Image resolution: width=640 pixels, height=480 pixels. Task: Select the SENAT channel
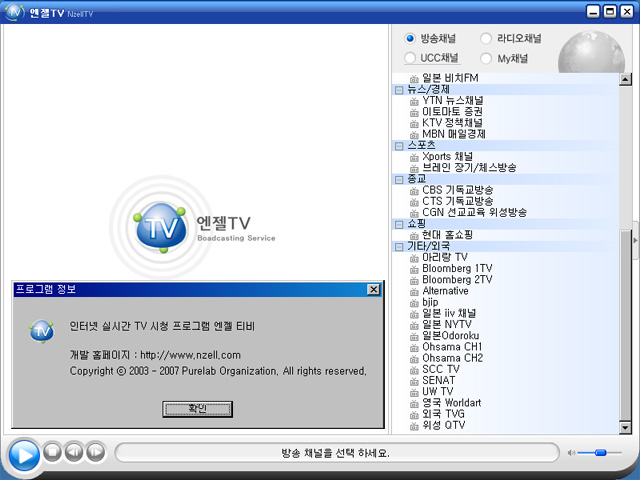click(438, 380)
